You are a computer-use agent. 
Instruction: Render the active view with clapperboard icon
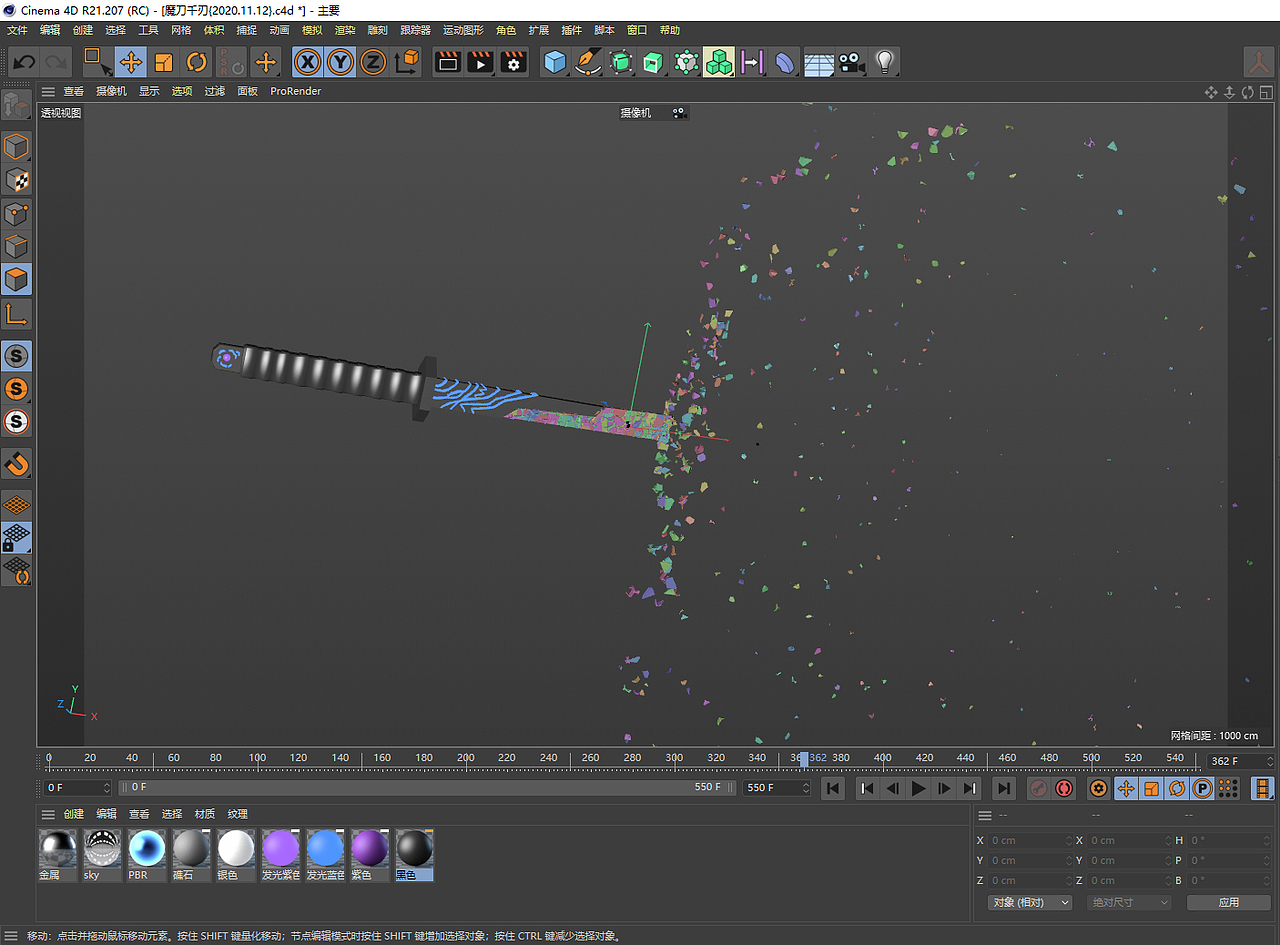[x=448, y=63]
